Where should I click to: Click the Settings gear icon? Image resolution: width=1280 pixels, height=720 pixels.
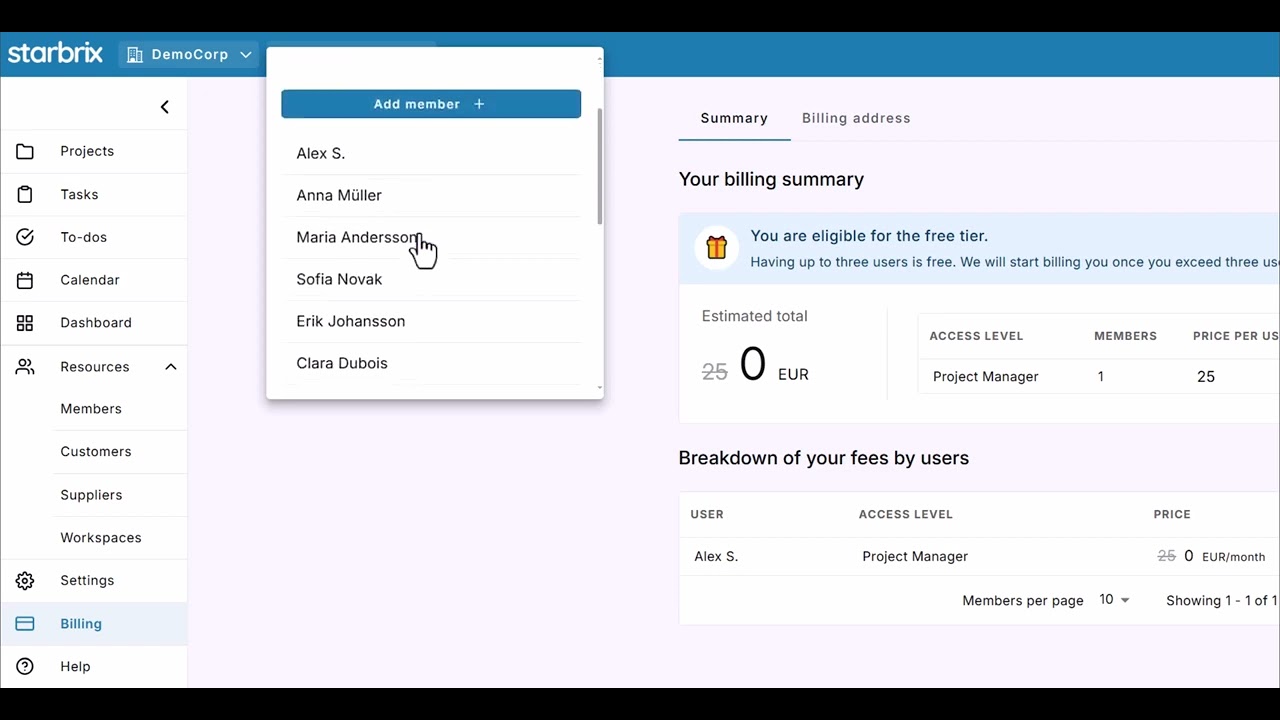pos(25,581)
